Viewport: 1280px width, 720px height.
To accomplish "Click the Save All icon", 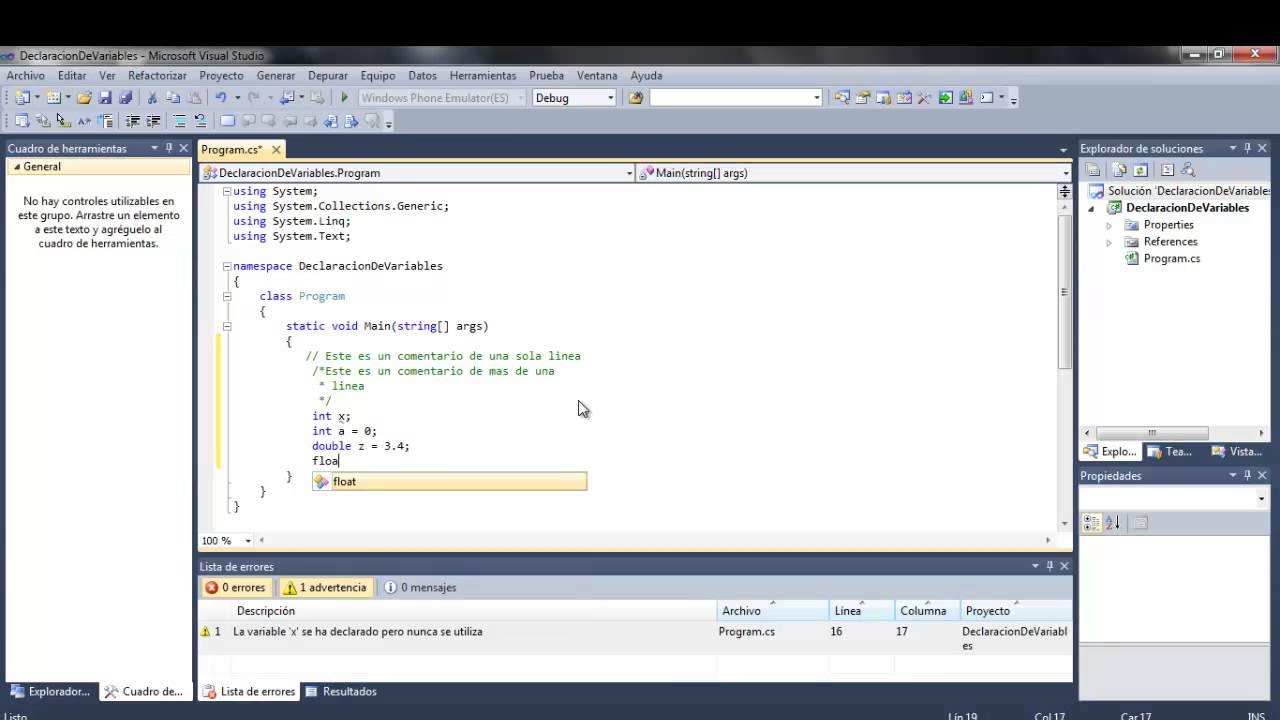I will [x=126, y=97].
